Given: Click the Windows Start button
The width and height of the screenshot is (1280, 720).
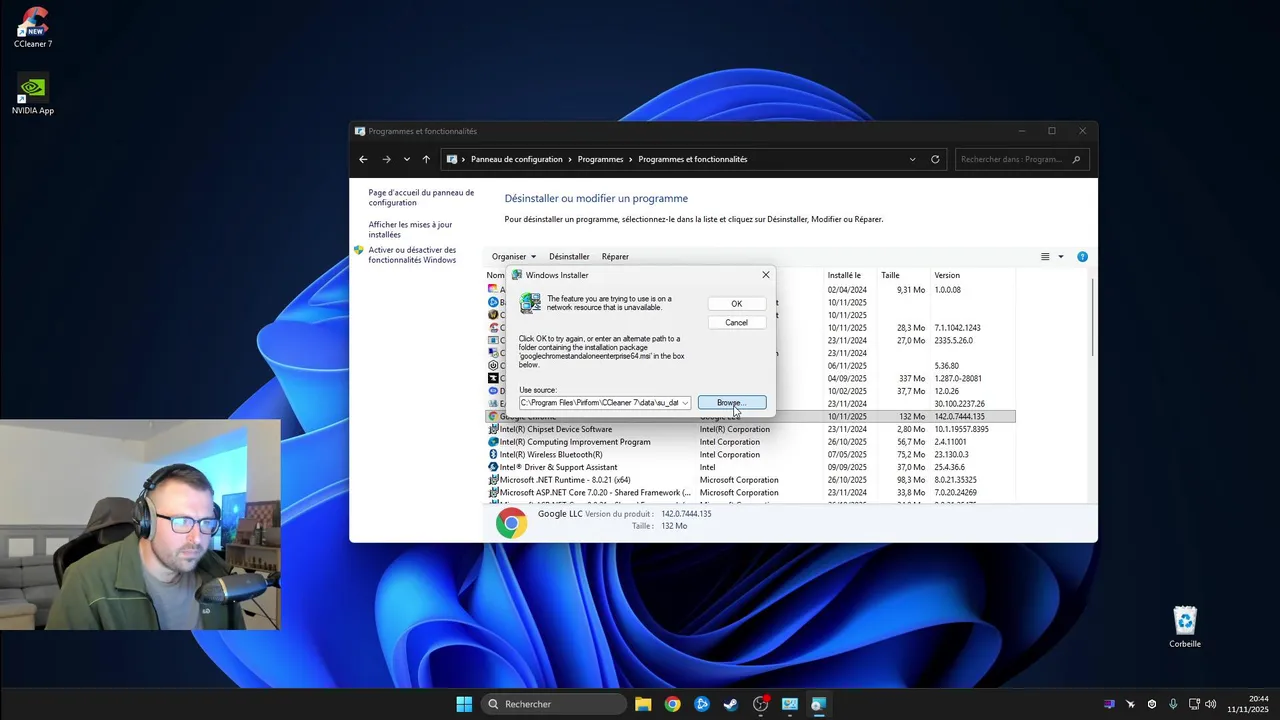Looking at the screenshot, I should (464, 704).
